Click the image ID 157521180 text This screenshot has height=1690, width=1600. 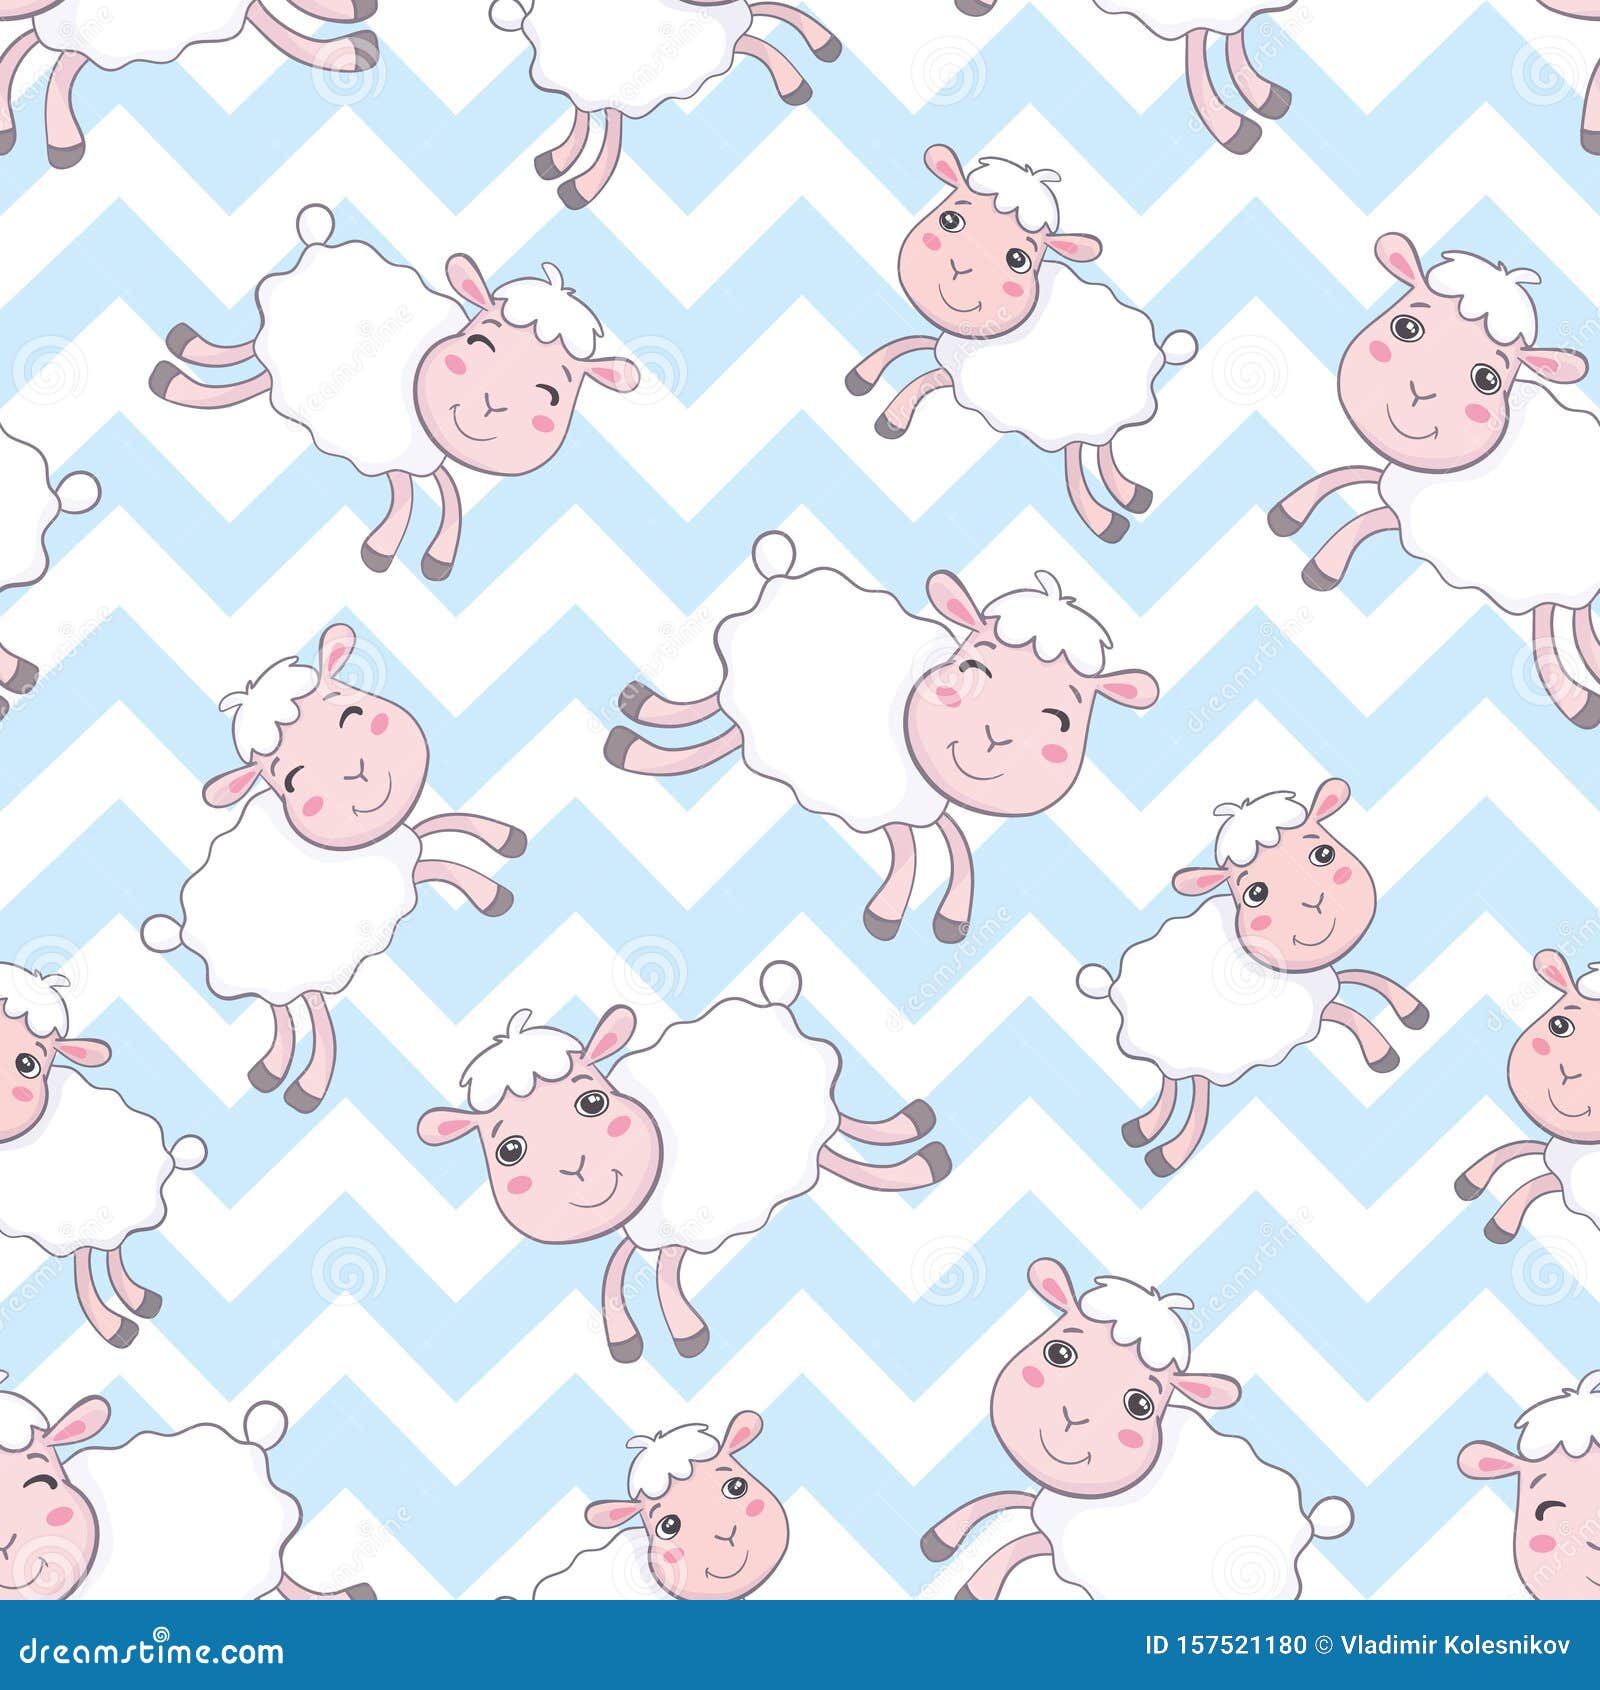pos(1224,1645)
